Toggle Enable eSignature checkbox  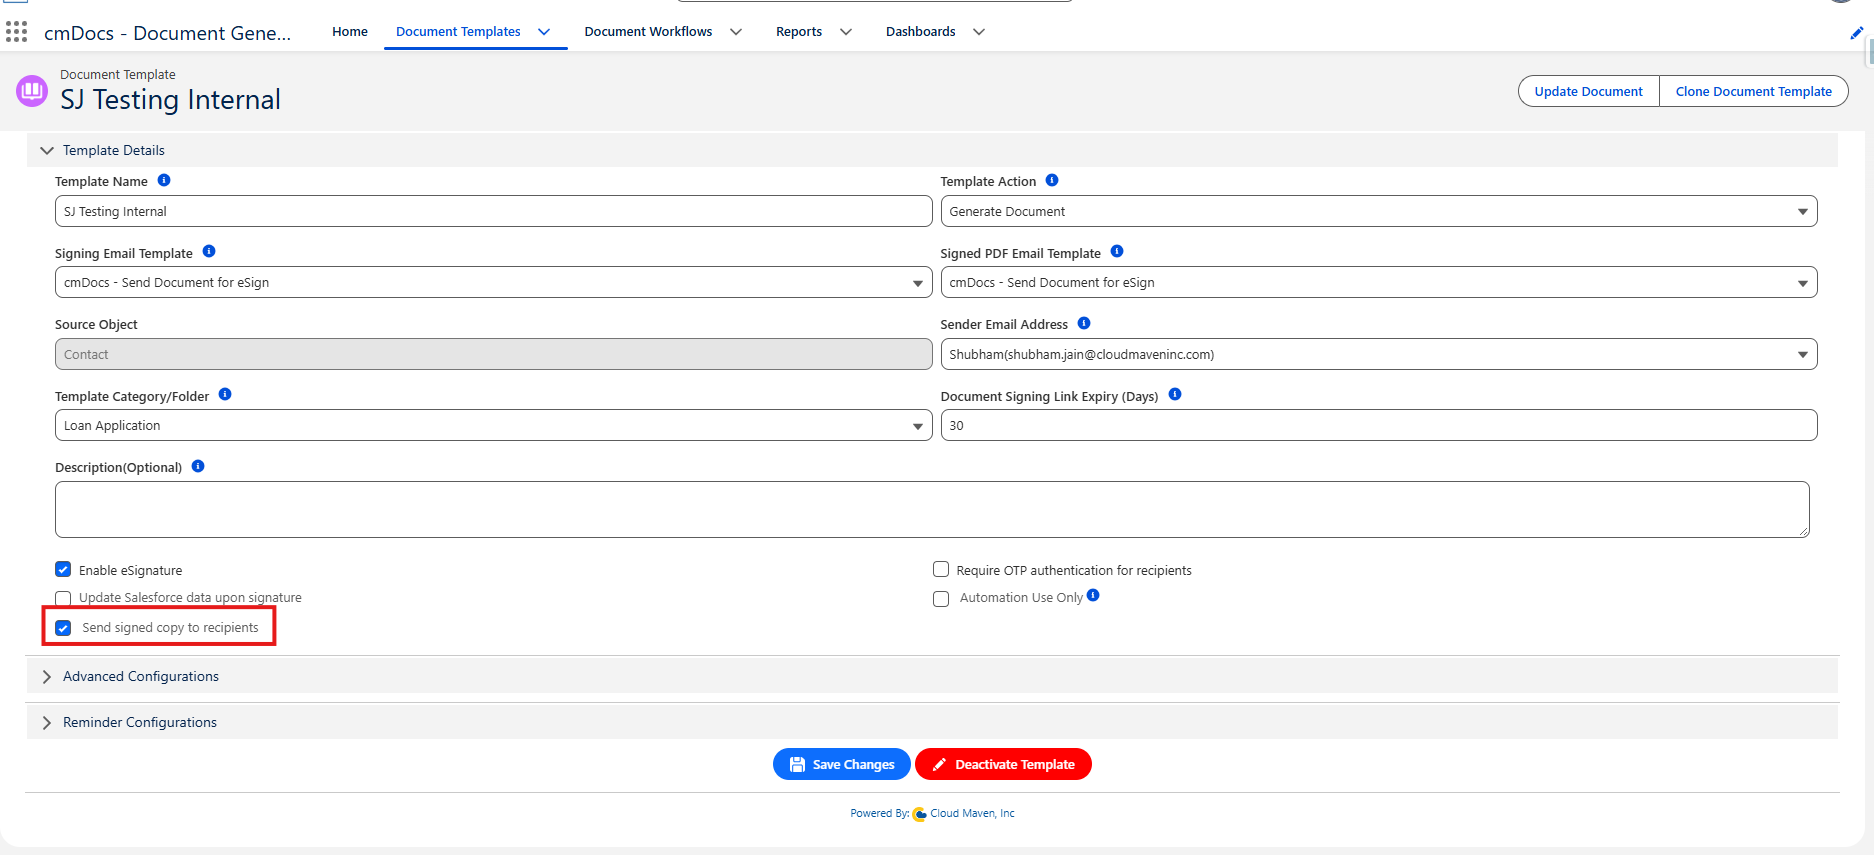point(63,570)
